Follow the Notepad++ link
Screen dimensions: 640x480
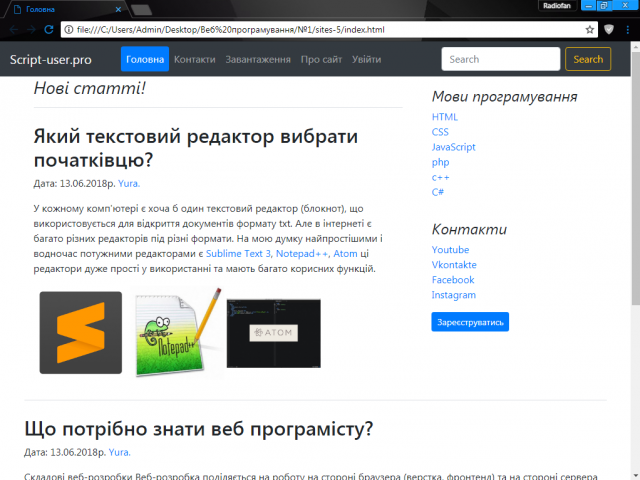click(x=302, y=254)
